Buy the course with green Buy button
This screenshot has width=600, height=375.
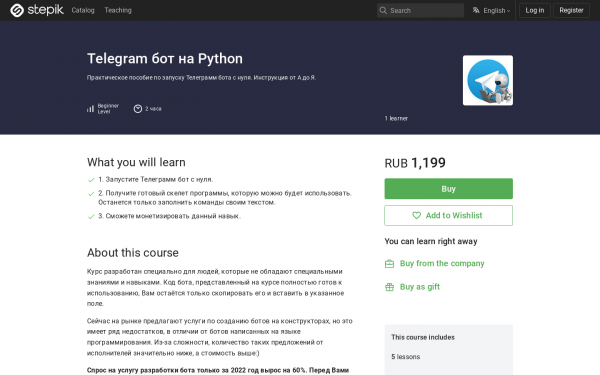[x=448, y=189]
